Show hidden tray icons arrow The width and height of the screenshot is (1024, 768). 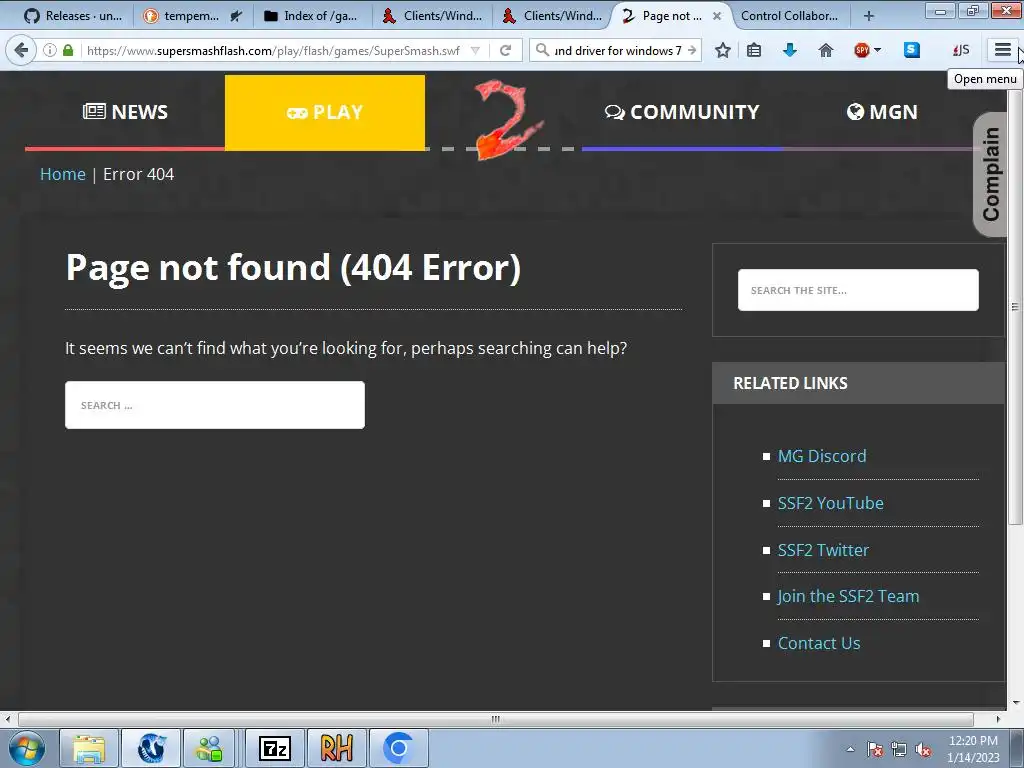click(850, 749)
